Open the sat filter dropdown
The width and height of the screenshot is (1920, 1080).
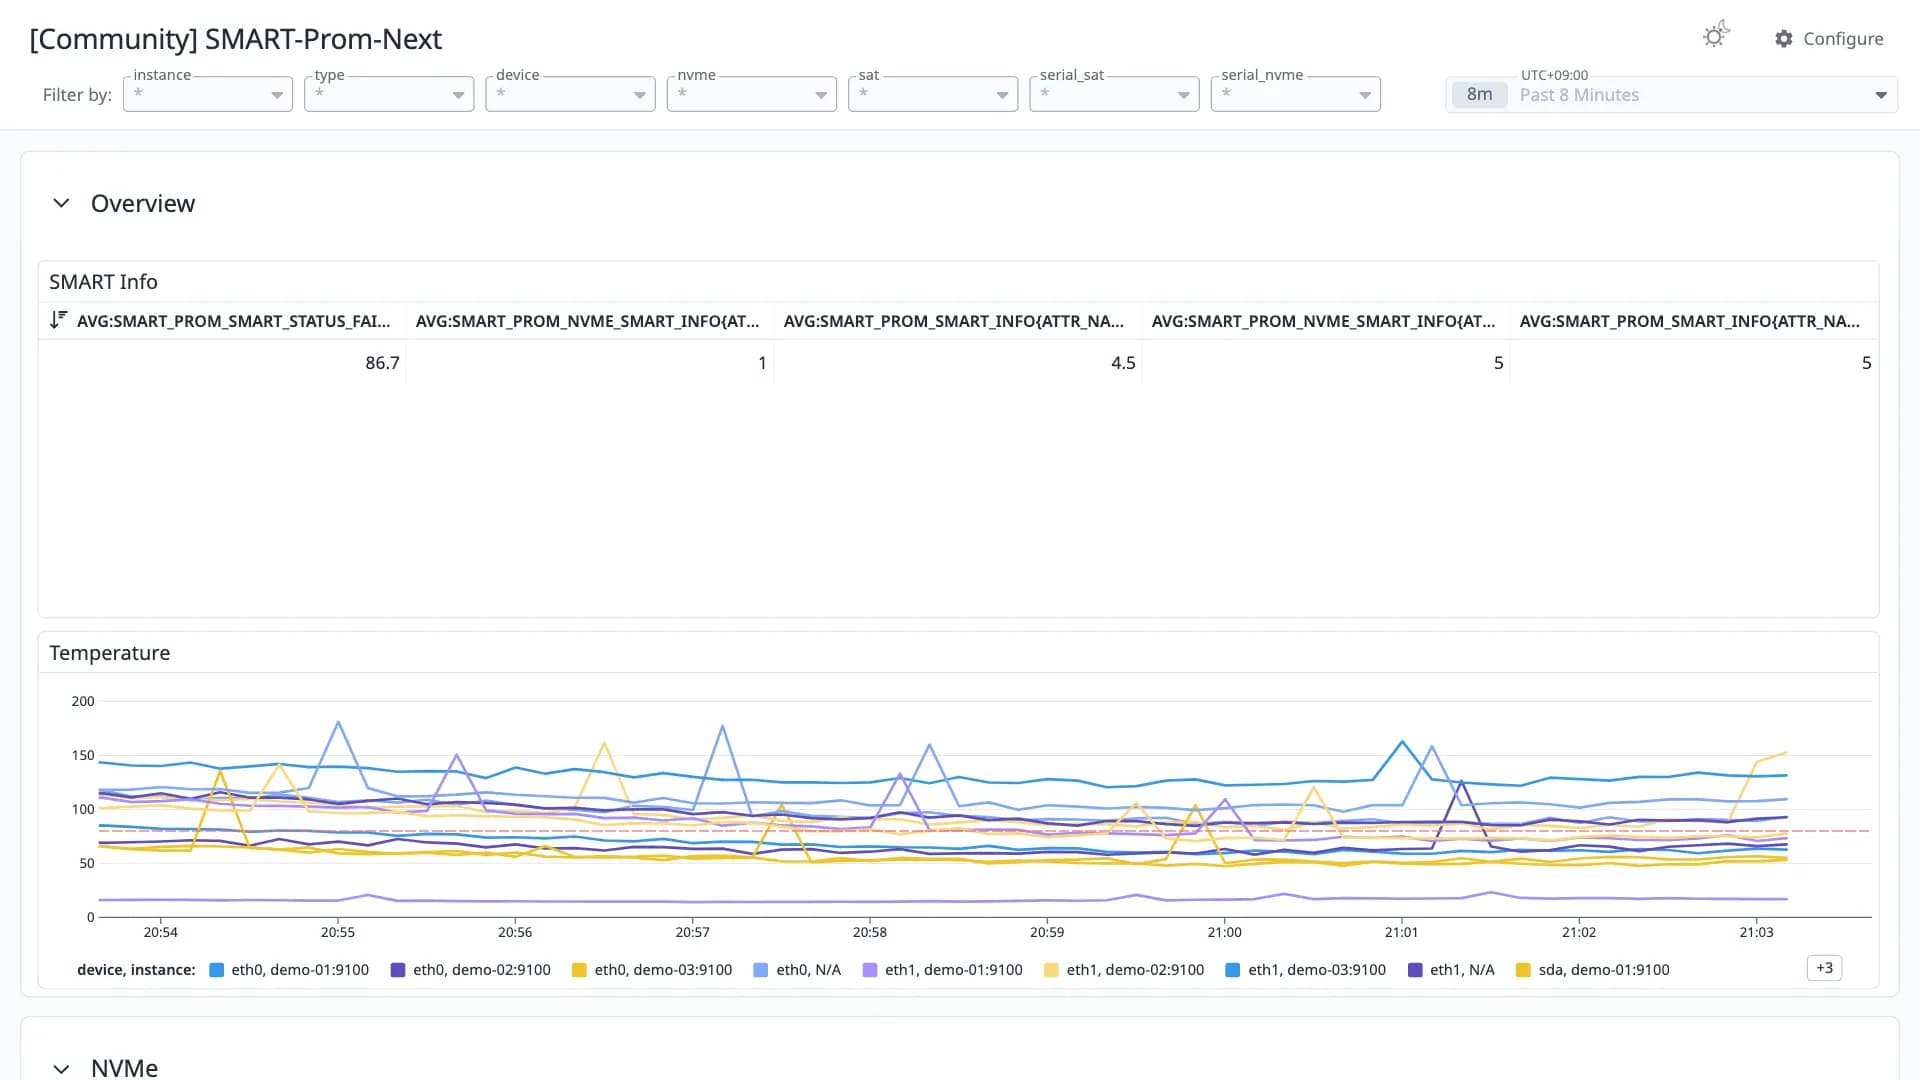click(x=933, y=94)
